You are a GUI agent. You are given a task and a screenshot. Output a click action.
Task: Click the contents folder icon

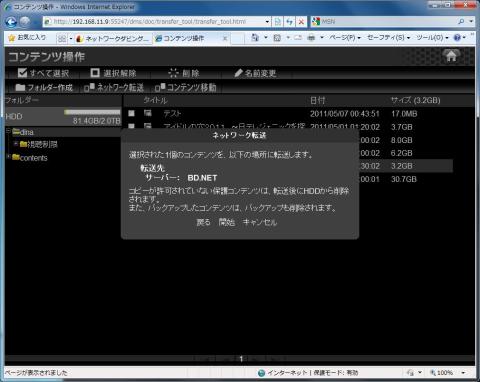point(16,157)
